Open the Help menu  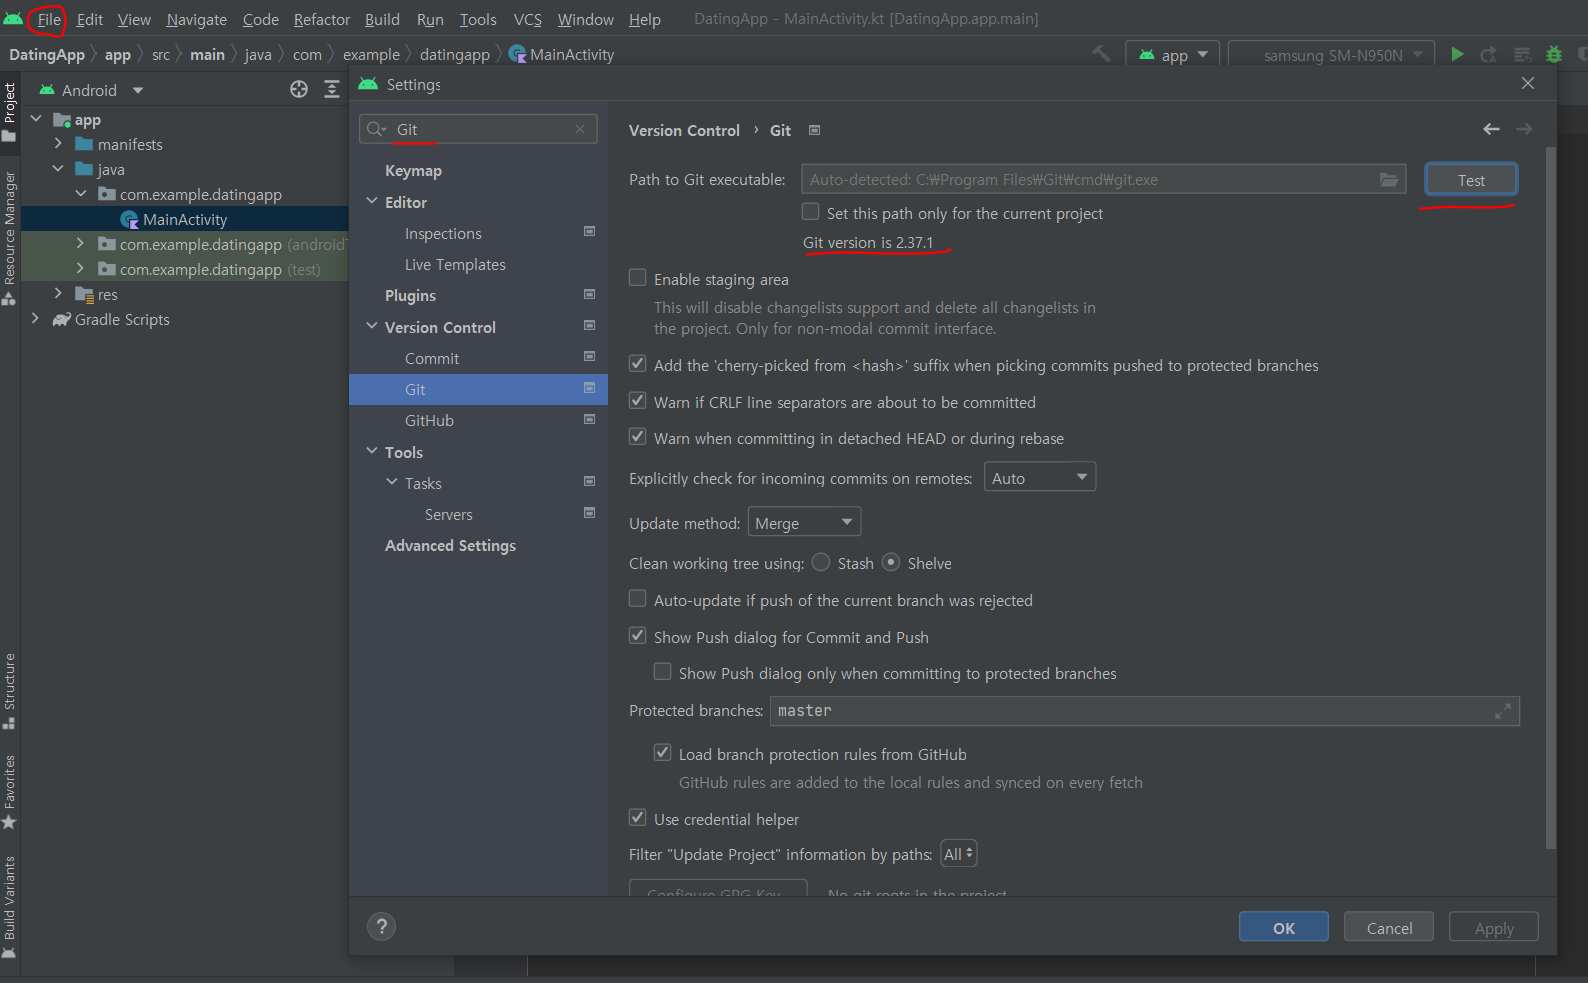click(x=644, y=19)
